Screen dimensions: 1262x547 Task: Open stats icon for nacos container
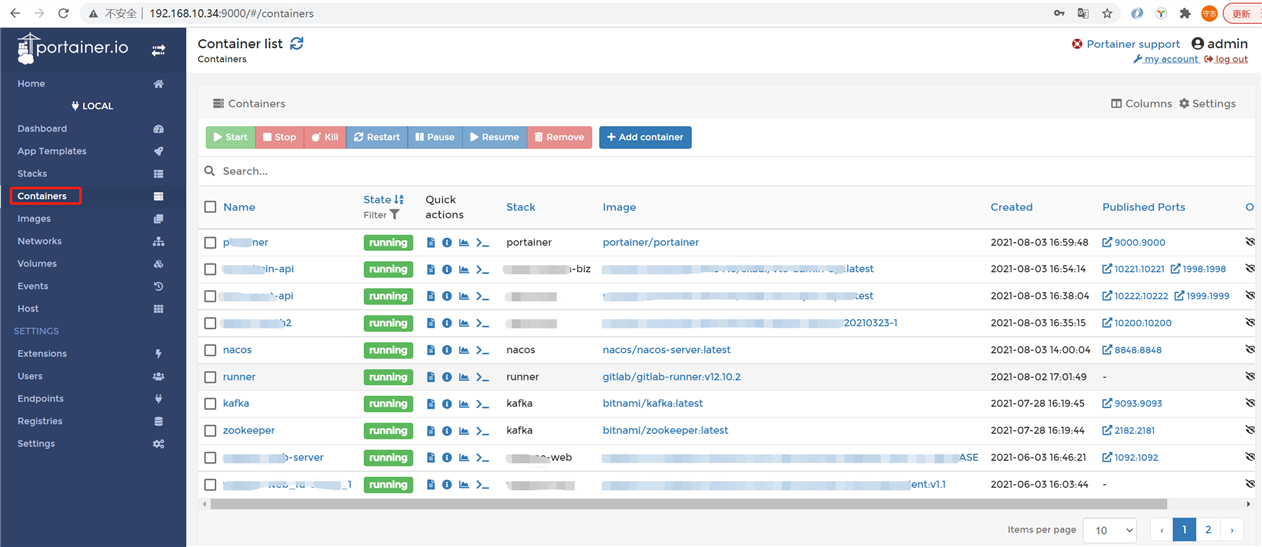pos(464,350)
